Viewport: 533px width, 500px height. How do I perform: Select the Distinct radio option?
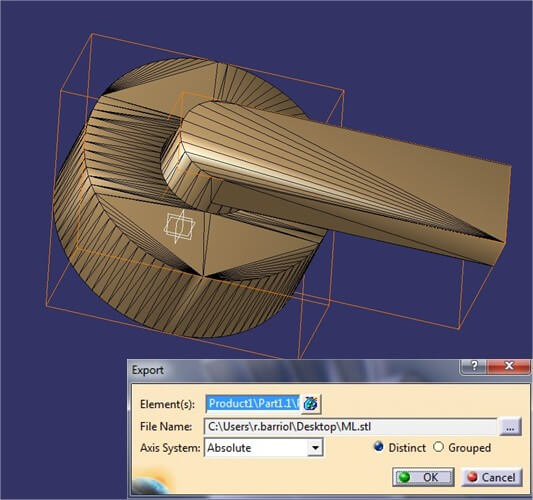(x=379, y=447)
